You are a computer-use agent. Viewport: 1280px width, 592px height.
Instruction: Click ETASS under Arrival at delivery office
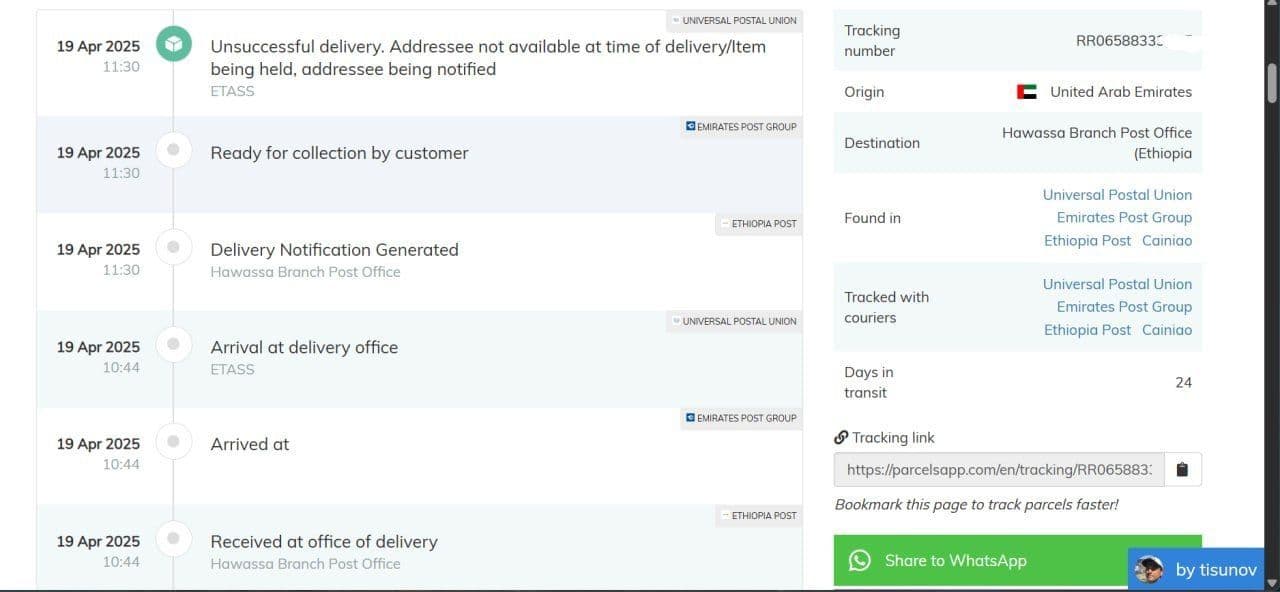click(232, 369)
